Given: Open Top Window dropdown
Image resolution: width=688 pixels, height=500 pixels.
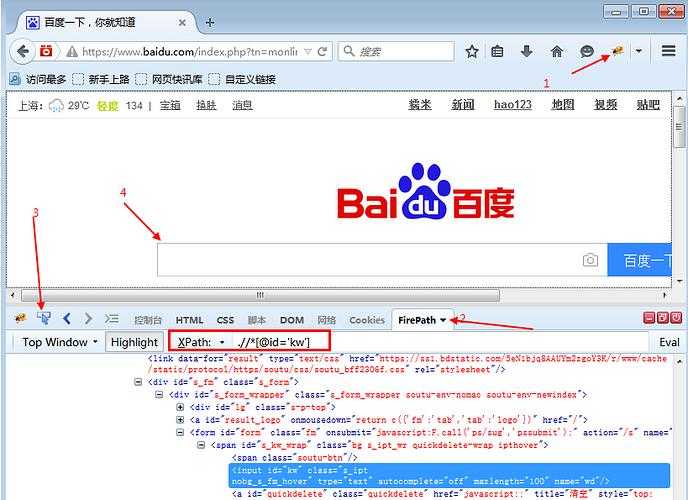Looking at the screenshot, I should pyautogui.click(x=59, y=342).
